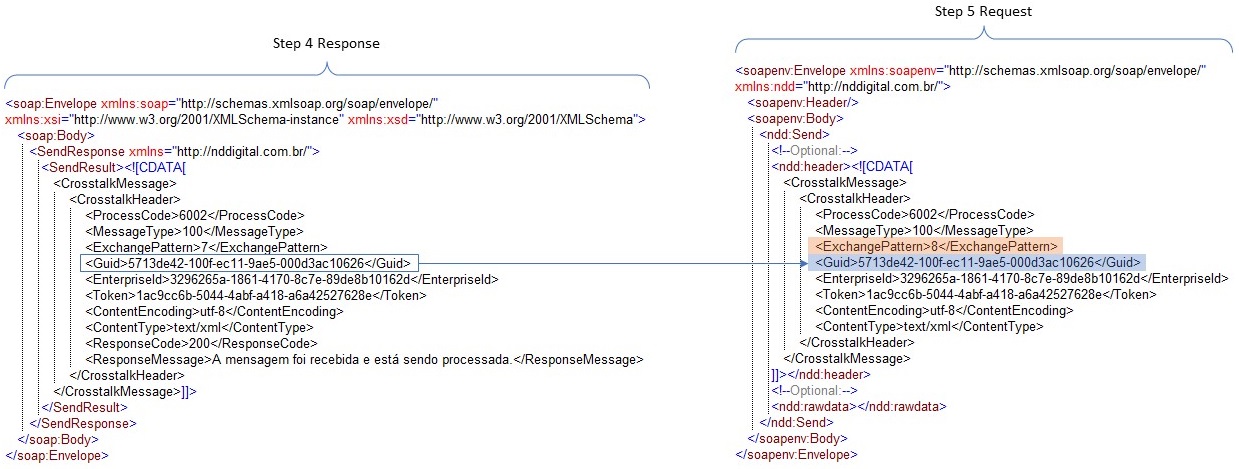
Task: Select the boxed Guid in Step 4 Response
Action: click(x=247, y=263)
